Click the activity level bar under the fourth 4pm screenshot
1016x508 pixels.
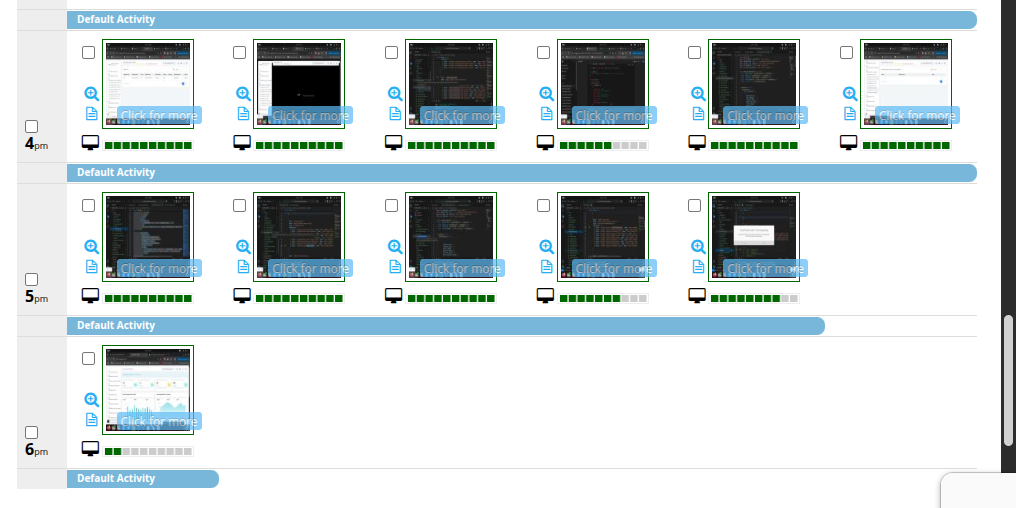603,146
